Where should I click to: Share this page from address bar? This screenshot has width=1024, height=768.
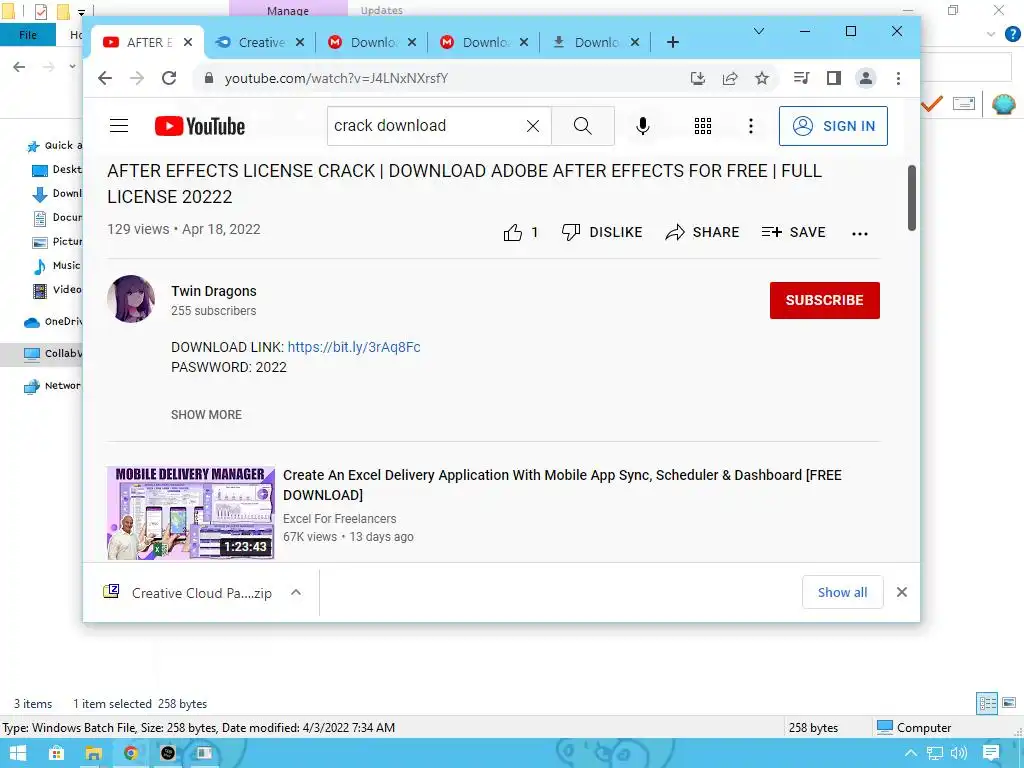(729, 78)
